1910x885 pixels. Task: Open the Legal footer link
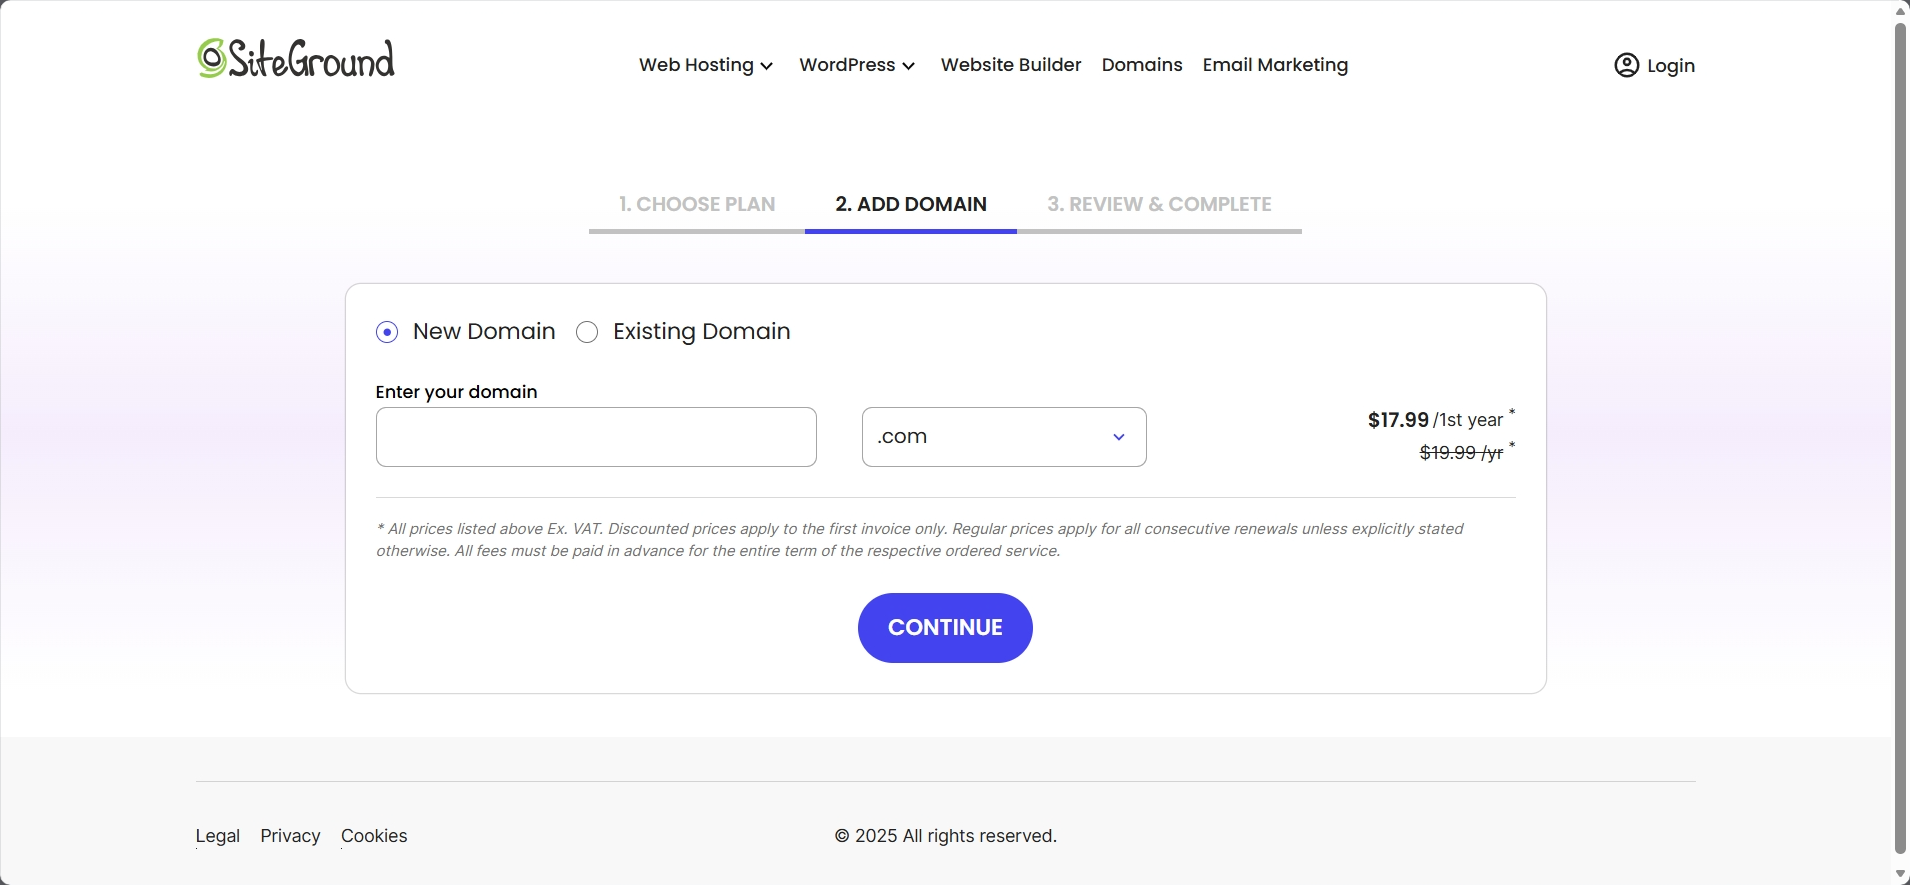(x=218, y=836)
